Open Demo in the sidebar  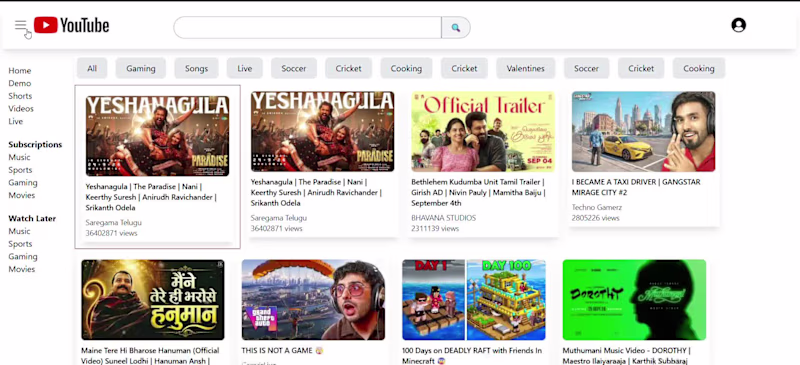coord(19,83)
